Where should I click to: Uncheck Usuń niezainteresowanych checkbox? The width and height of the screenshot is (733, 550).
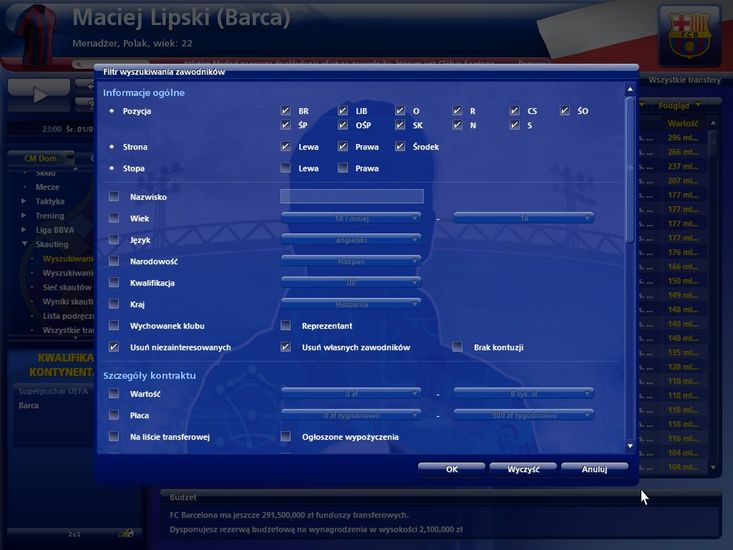(115, 347)
